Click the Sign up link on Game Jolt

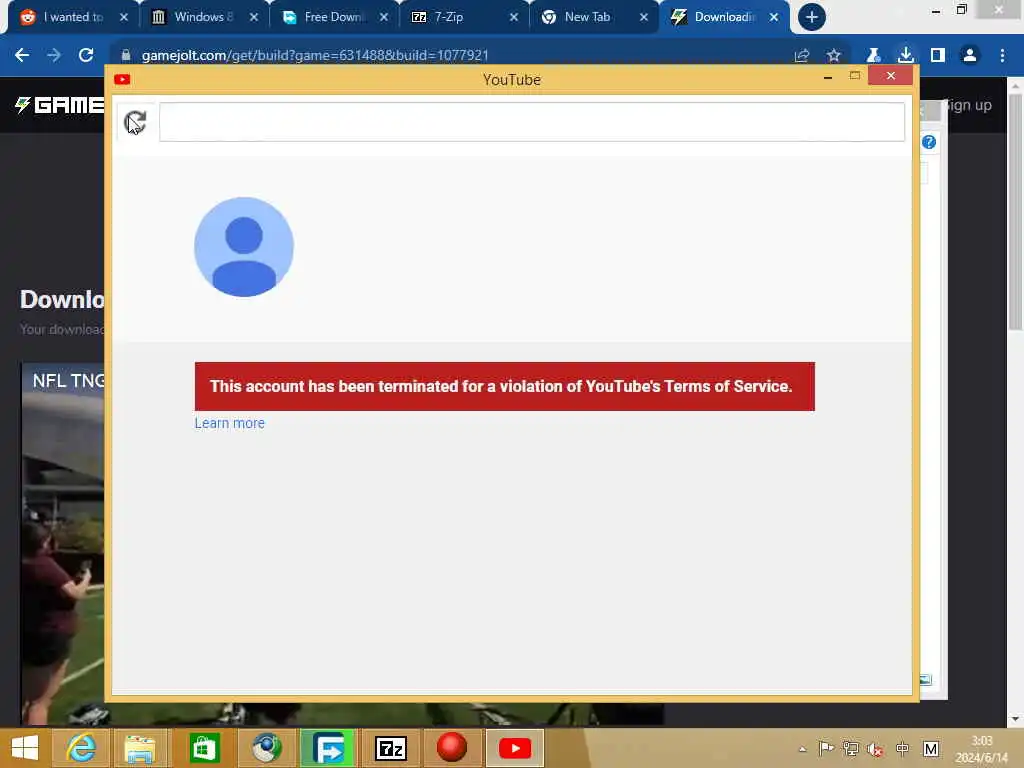(966, 105)
